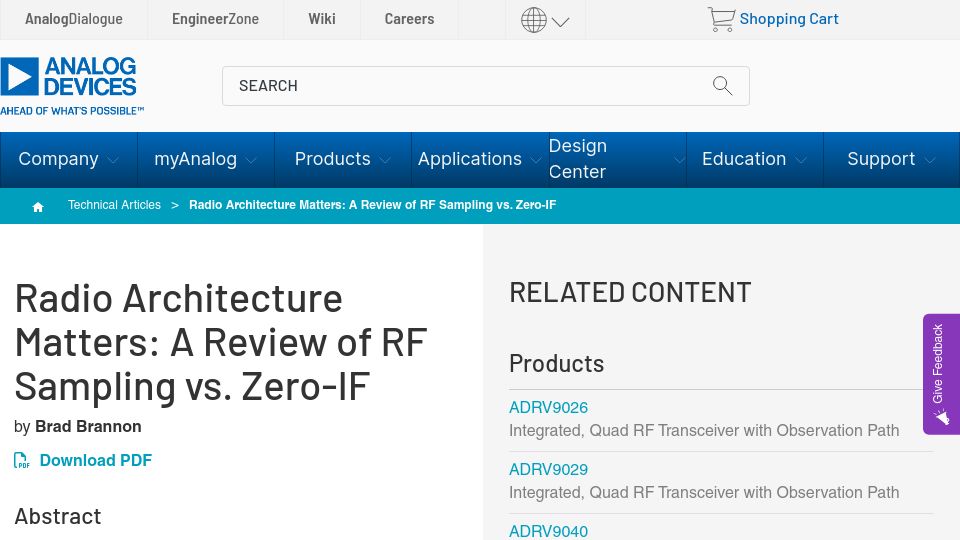Click the shopping cart icon
960x540 pixels.
(721, 19)
